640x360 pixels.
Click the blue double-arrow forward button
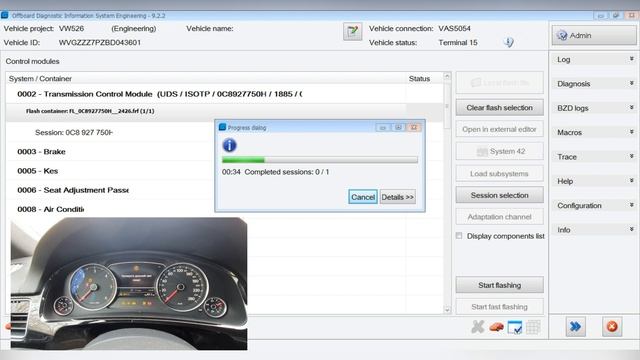point(576,327)
